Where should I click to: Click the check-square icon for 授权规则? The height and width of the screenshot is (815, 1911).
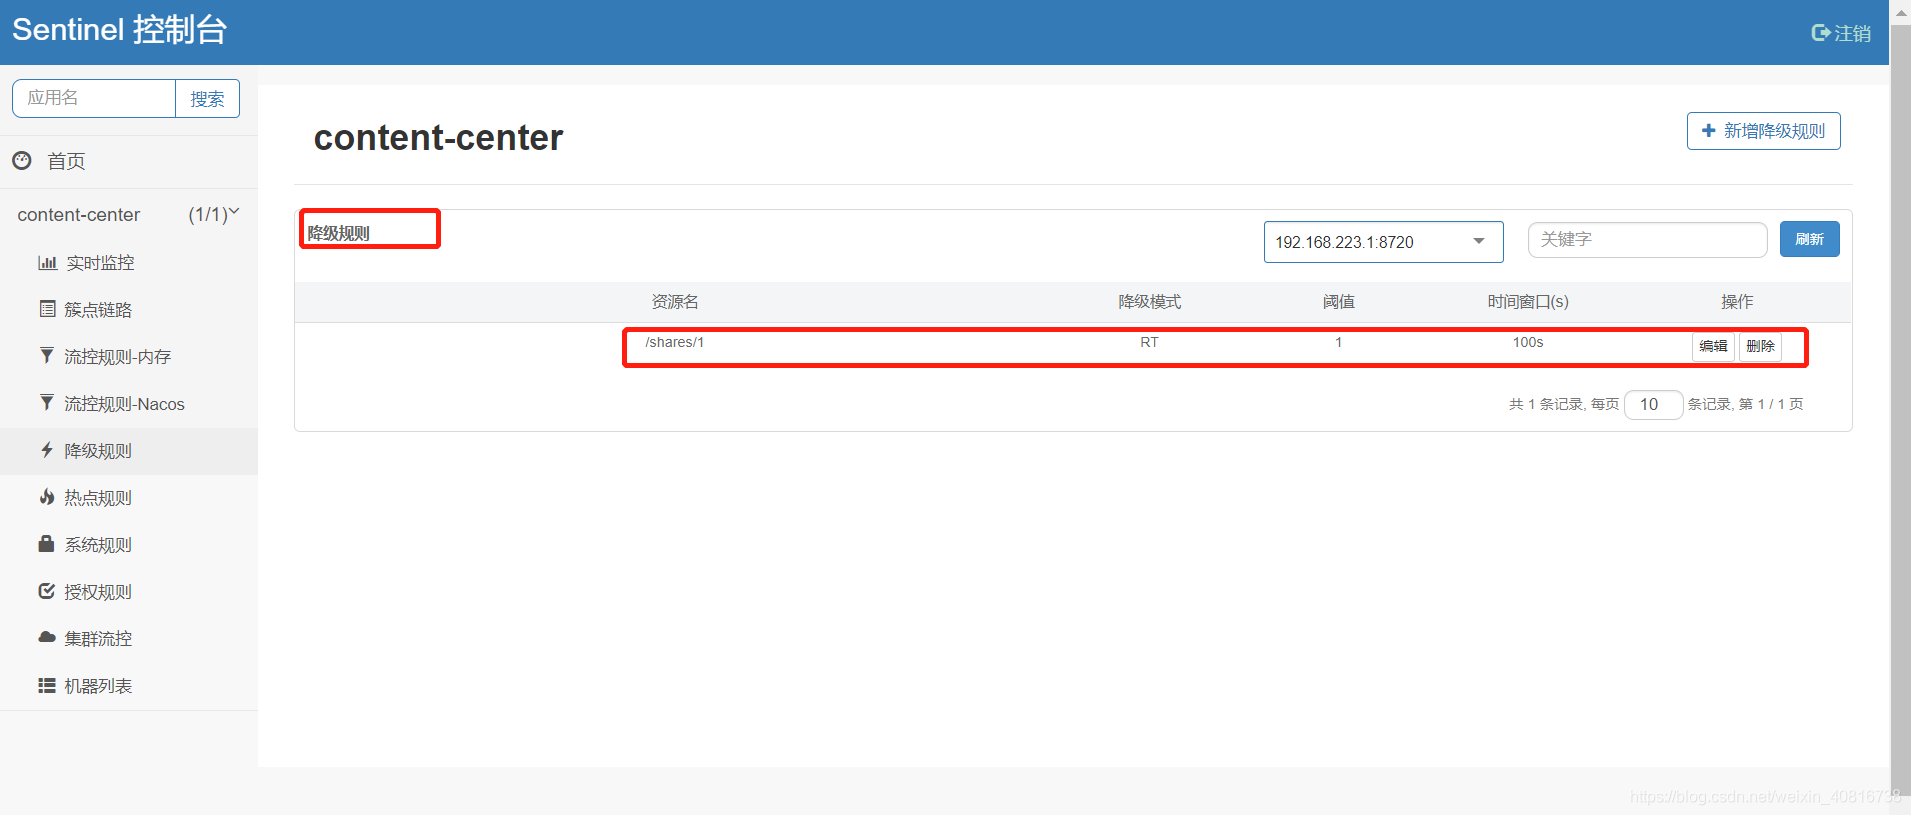(x=46, y=591)
